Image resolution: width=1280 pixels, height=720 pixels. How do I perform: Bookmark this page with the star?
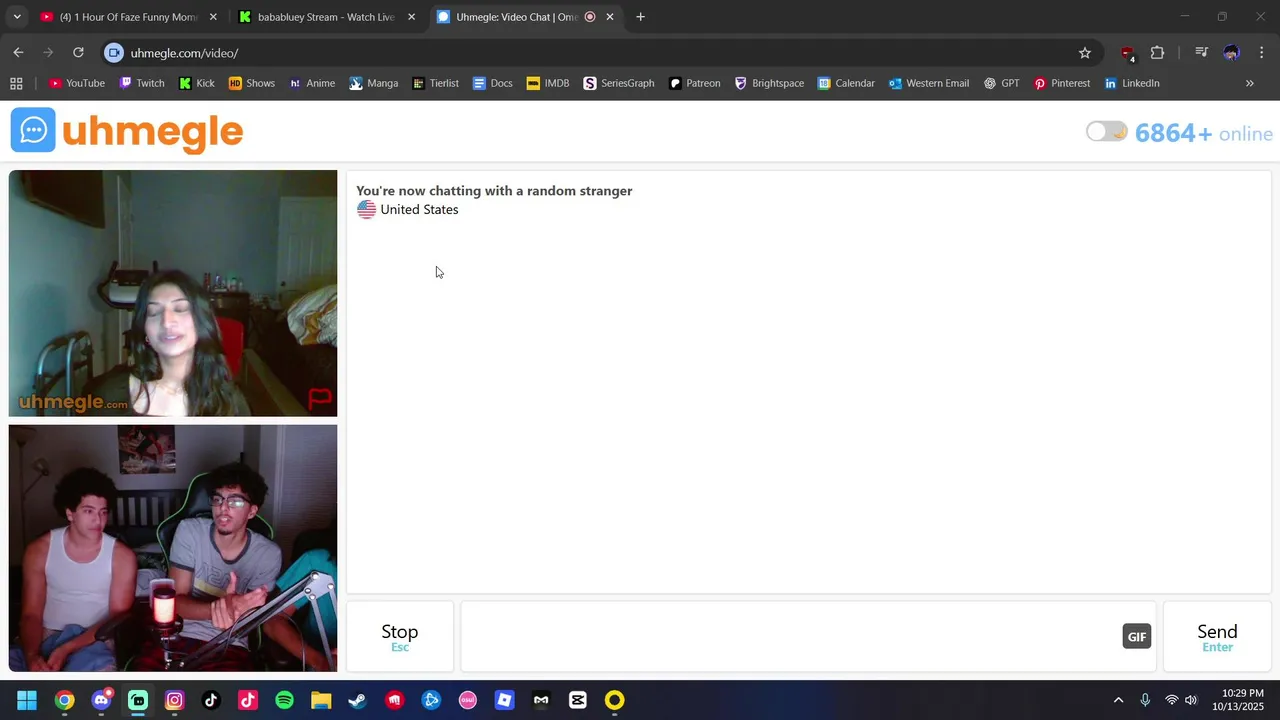point(1085,53)
